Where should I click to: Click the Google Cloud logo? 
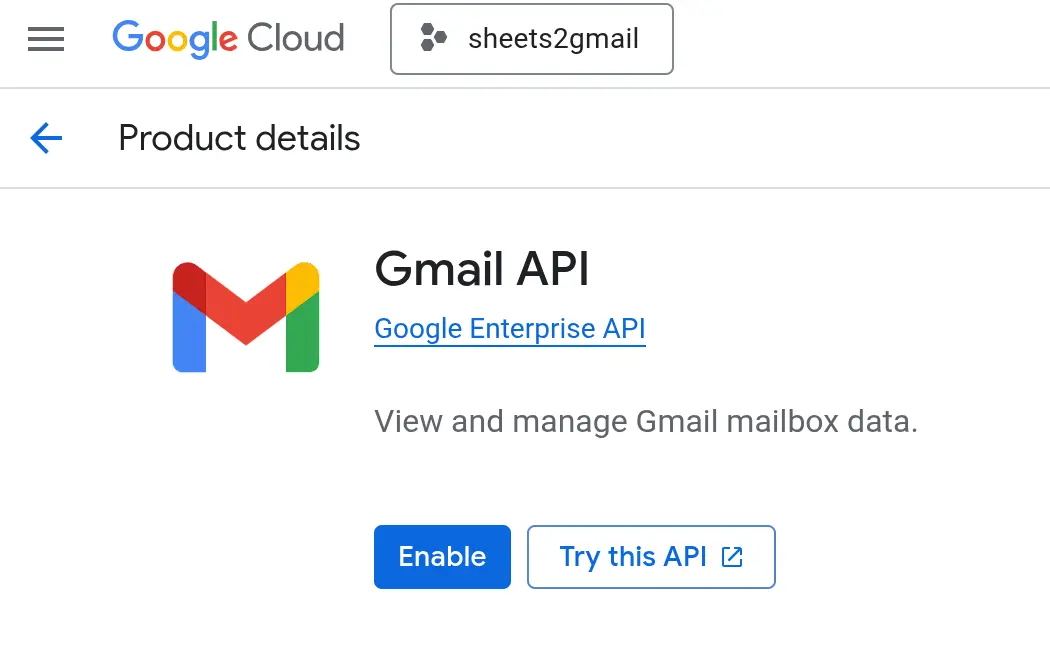tap(228, 39)
